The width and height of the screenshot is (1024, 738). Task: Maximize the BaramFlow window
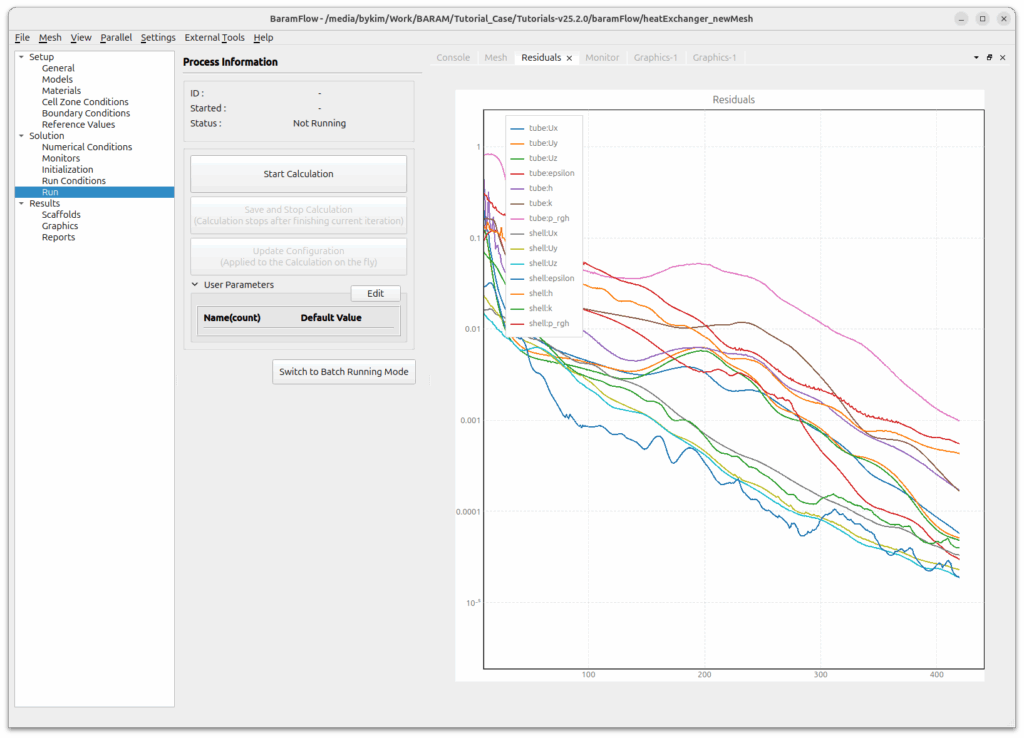(x=982, y=19)
